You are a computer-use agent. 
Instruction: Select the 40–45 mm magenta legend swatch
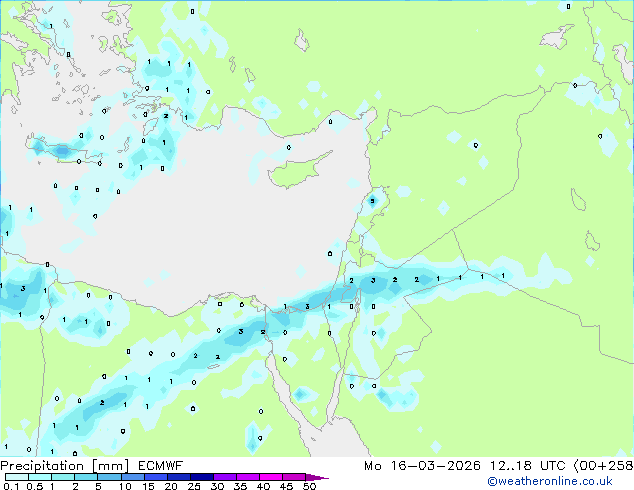click(271, 477)
